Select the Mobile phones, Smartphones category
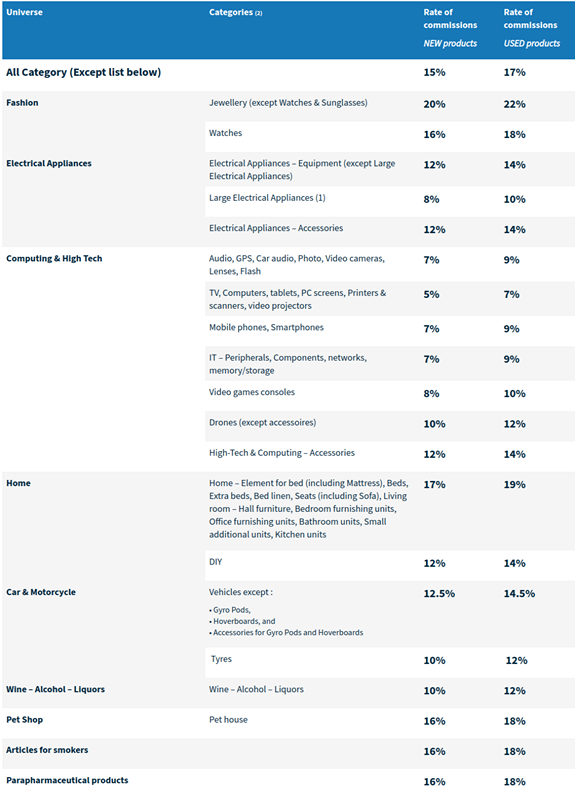The width and height of the screenshot is (575, 800). click(x=266, y=328)
